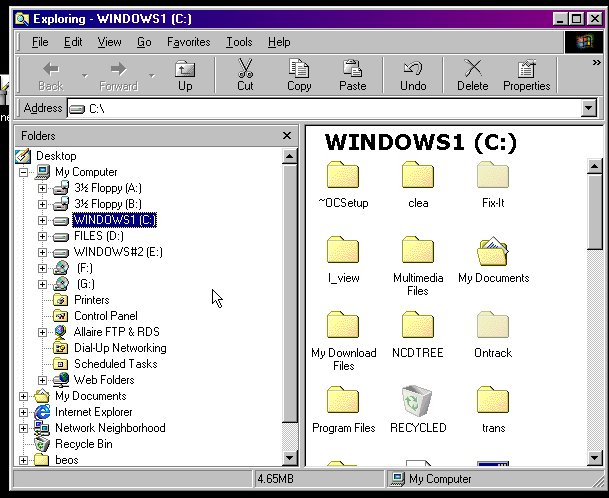Image resolution: width=609 pixels, height=498 pixels.
Task: Open Properties from the toolbar
Action: [x=526, y=74]
